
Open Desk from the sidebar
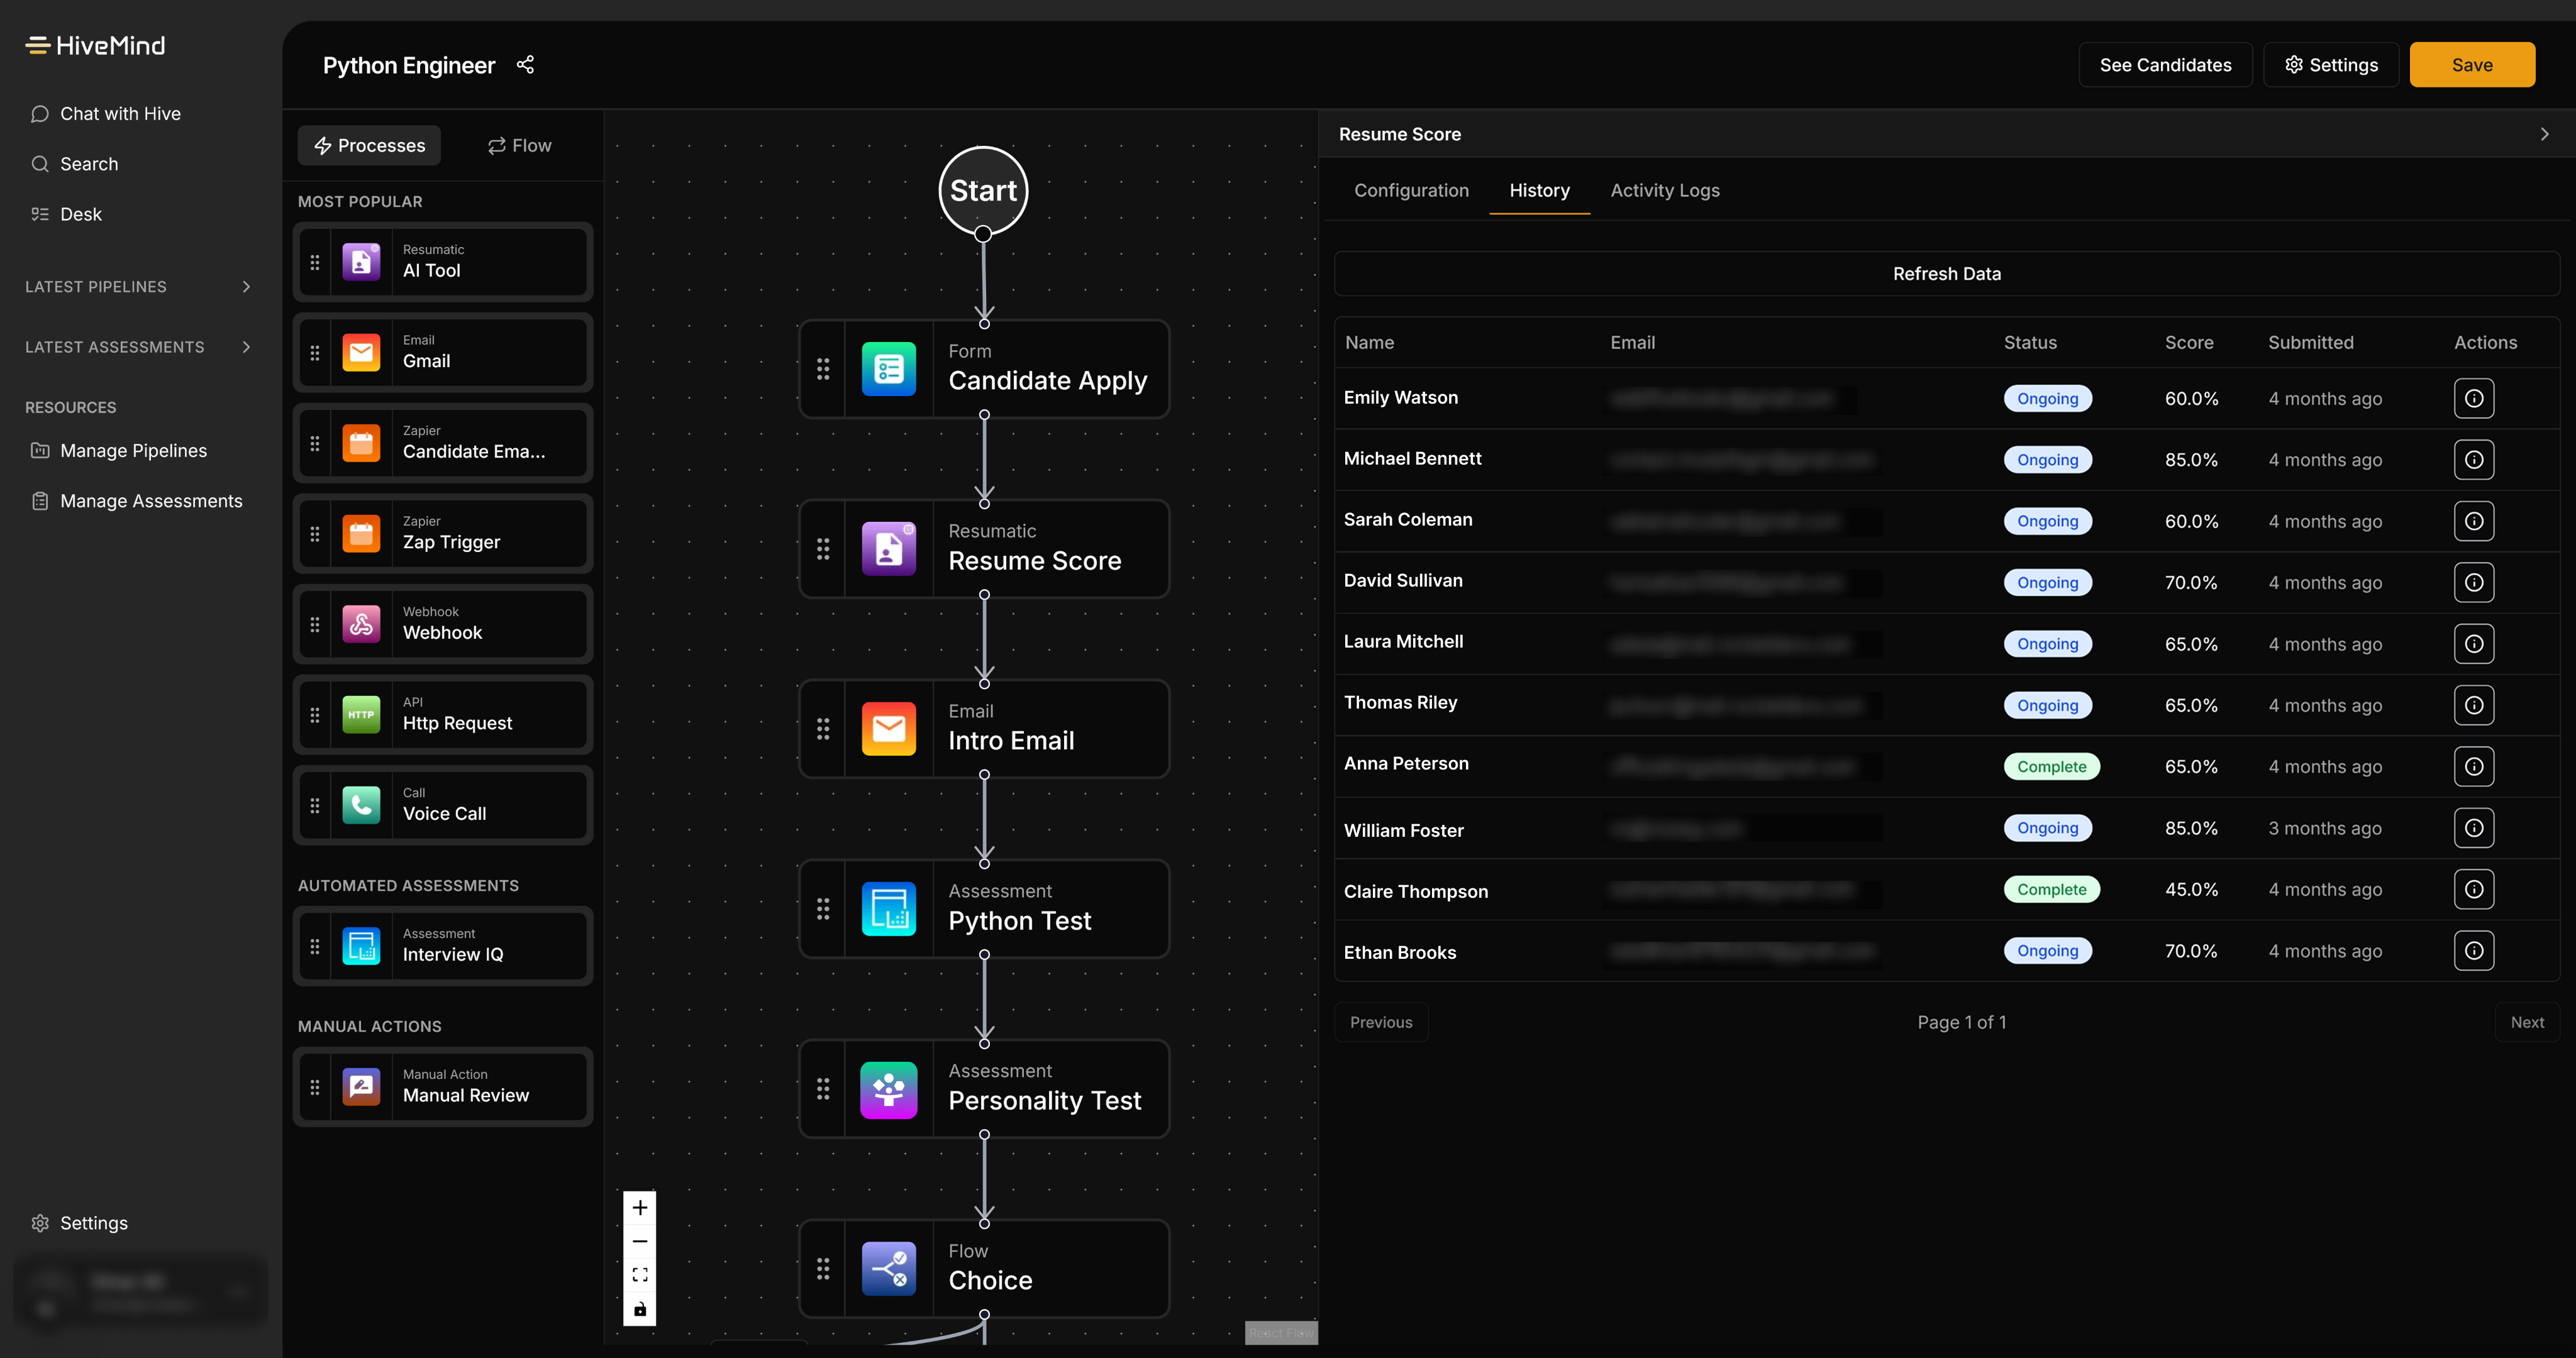pyautogui.click(x=80, y=214)
